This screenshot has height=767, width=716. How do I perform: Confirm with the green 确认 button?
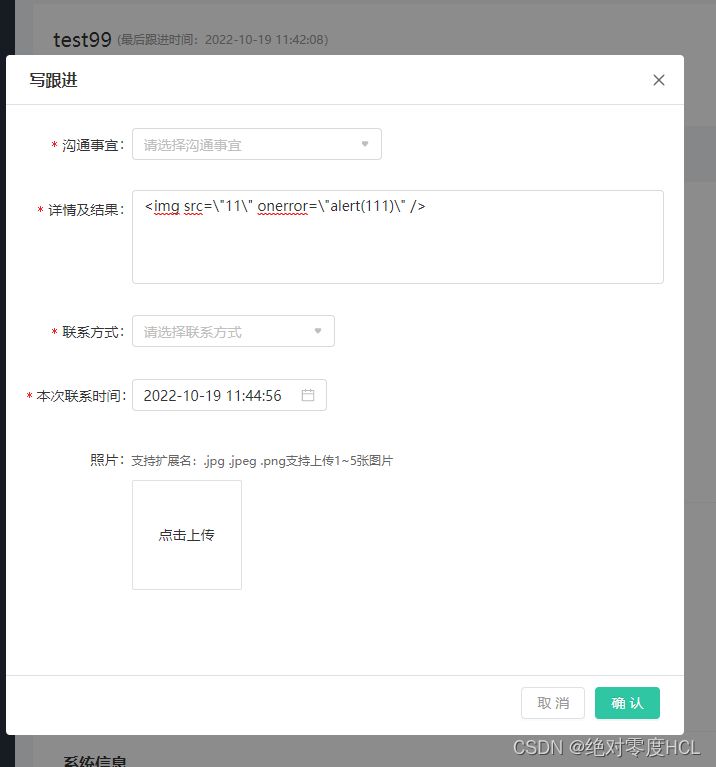click(627, 703)
